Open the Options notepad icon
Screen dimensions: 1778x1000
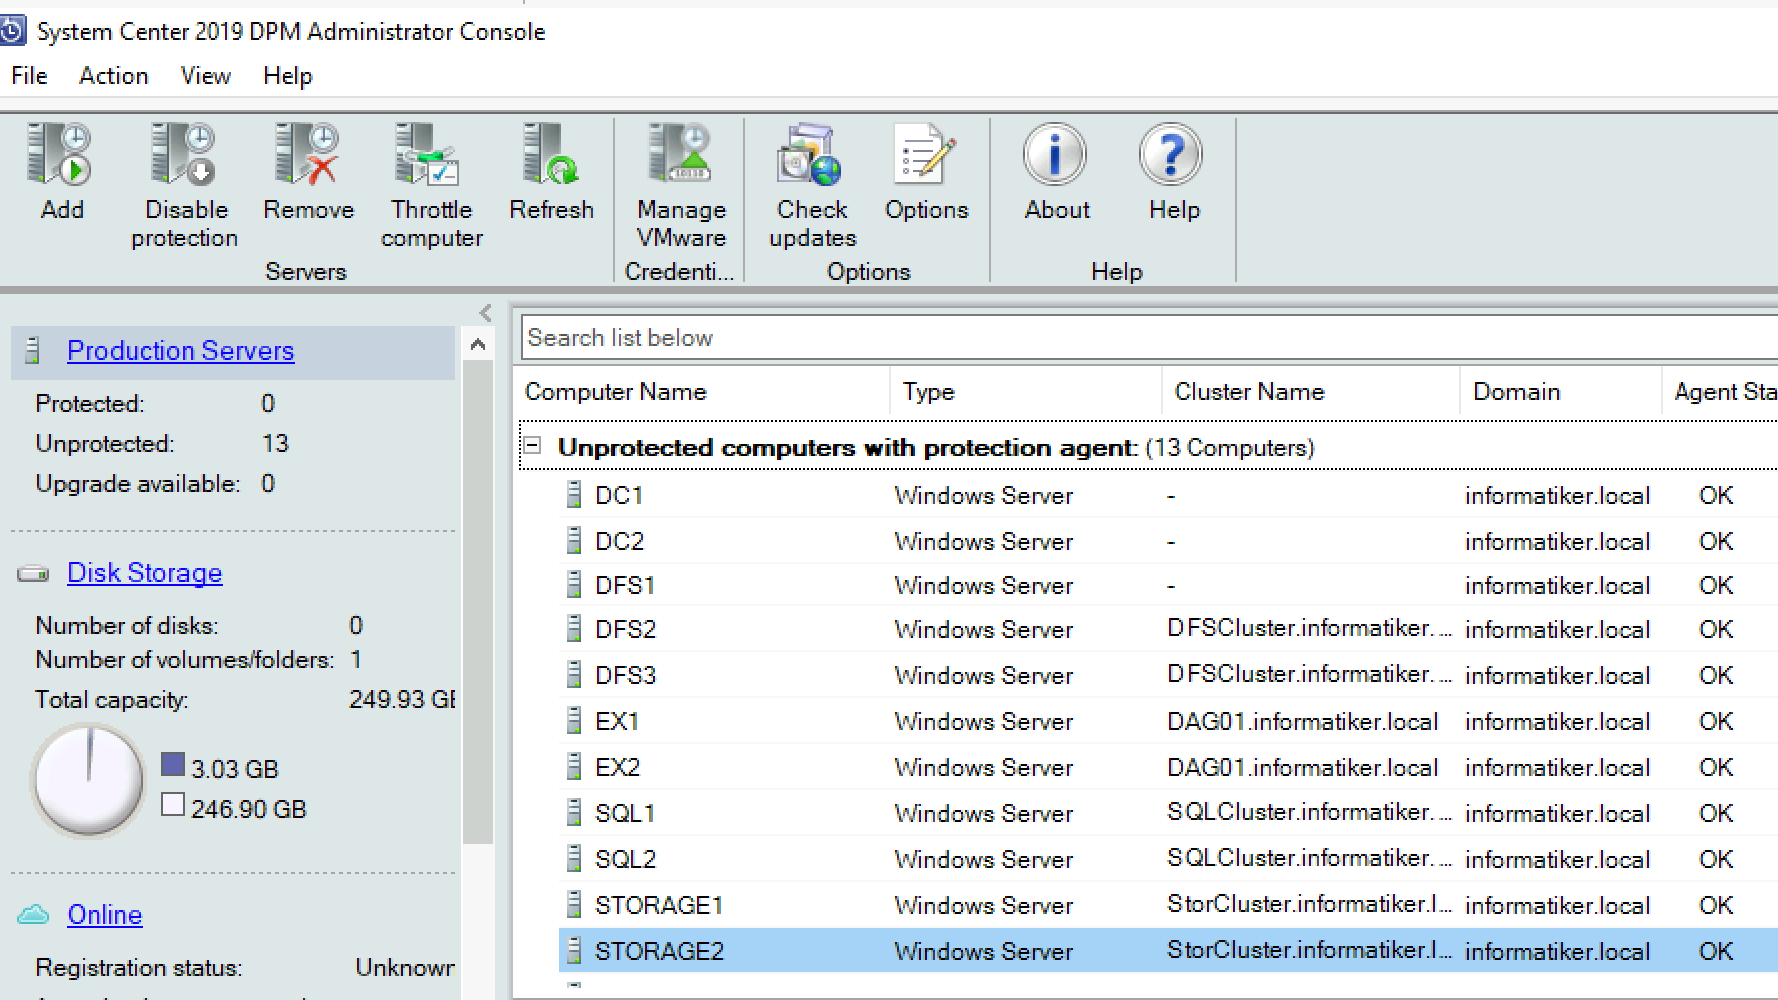(x=925, y=155)
